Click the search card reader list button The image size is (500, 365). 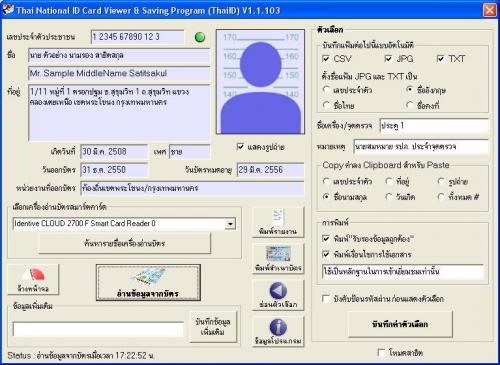125,243
